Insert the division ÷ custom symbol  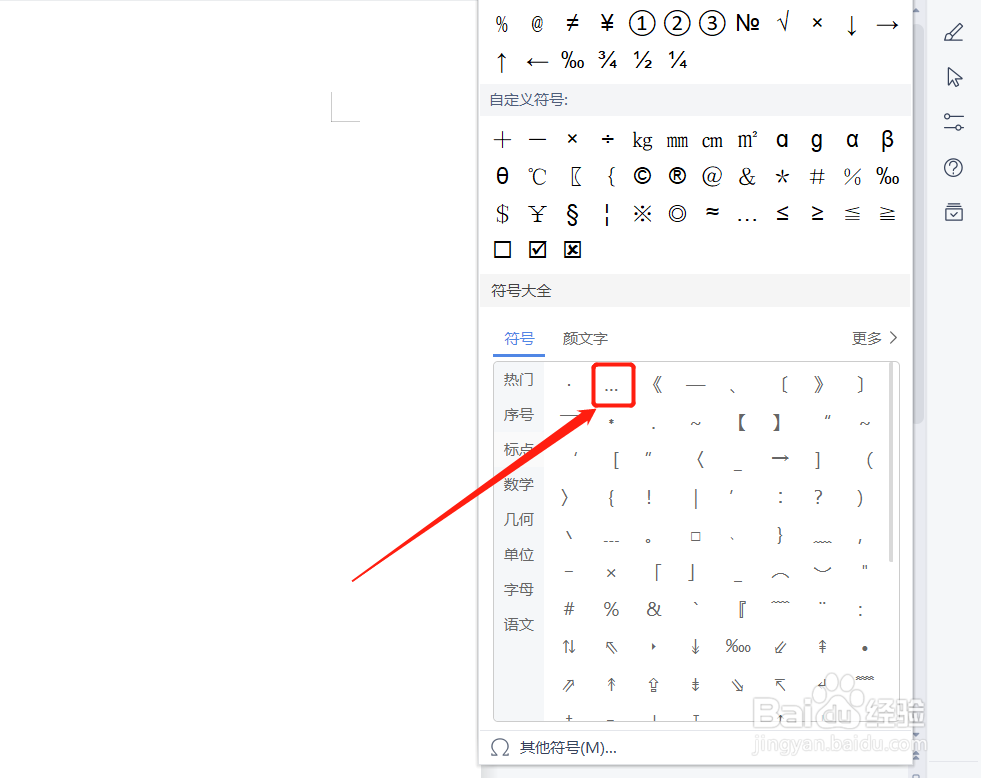(x=607, y=139)
